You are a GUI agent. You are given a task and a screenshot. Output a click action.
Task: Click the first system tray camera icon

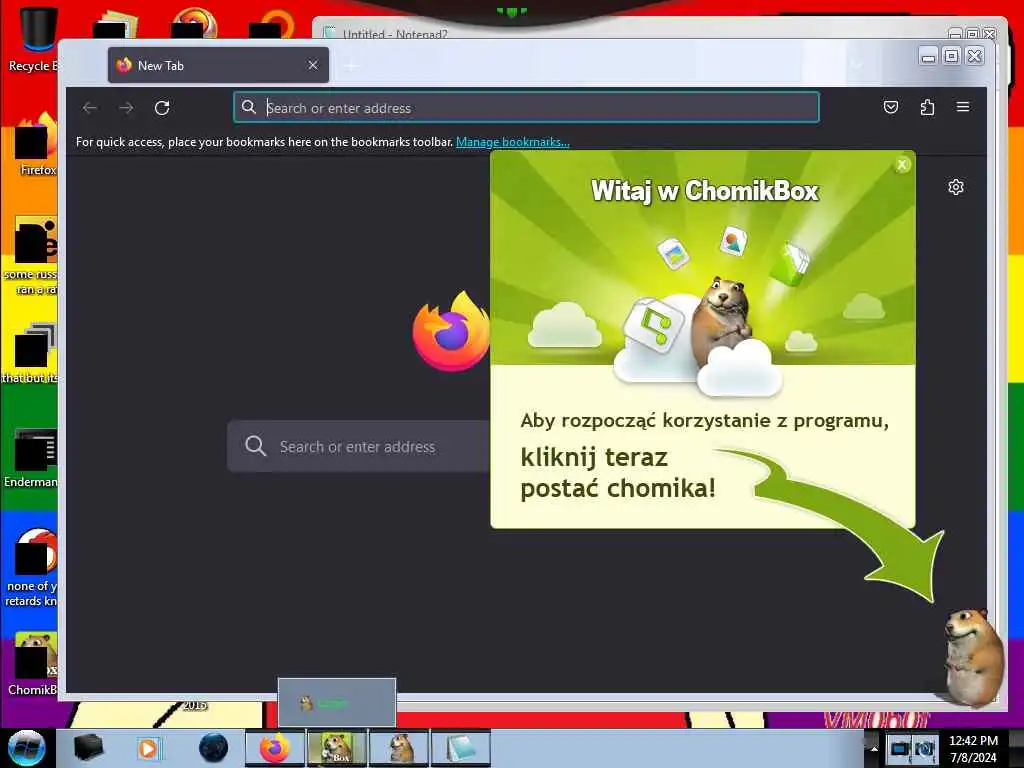click(x=899, y=749)
